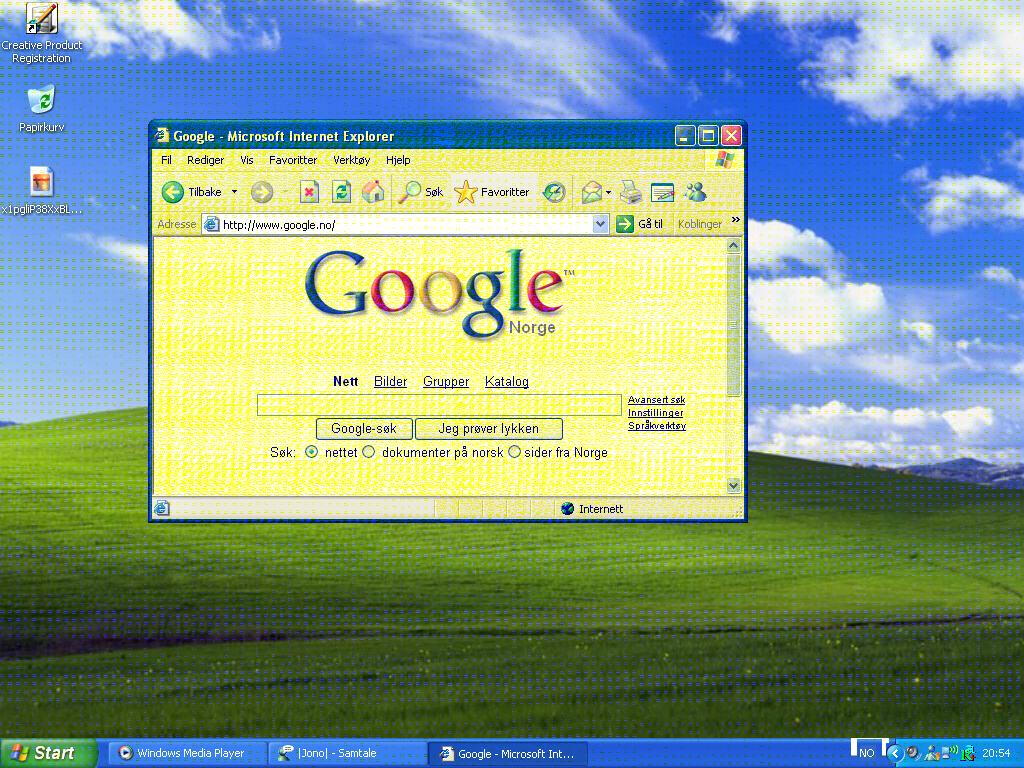Screen dimensions: 1024x768
Task: Click the Mail envelope icon
Action: 591,192
